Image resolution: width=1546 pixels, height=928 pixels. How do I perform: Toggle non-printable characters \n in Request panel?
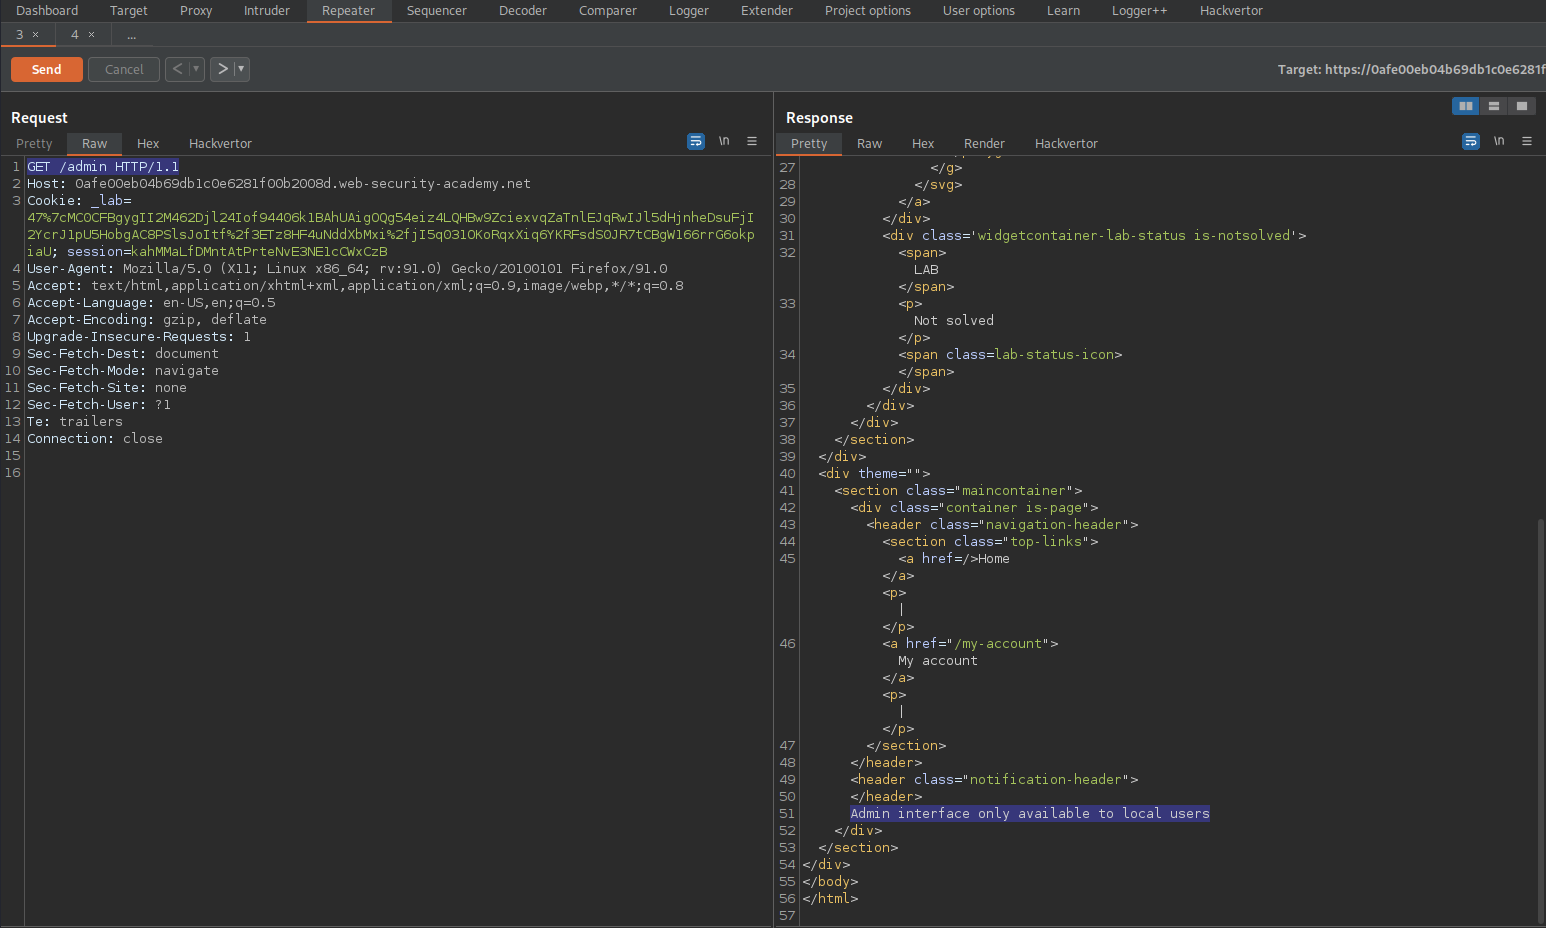click(724, 141)
